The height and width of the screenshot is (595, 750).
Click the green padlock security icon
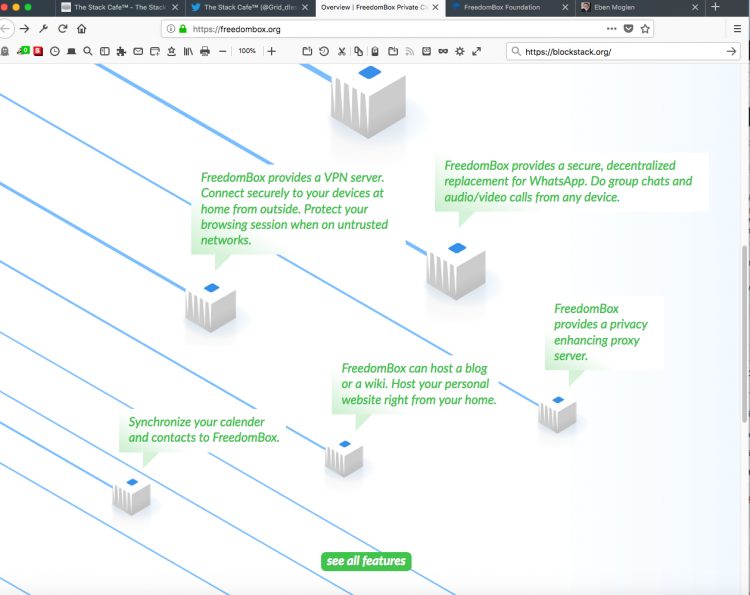(x=183, y=29)
